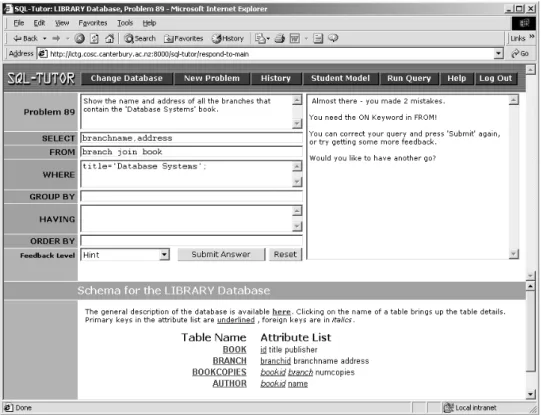Click into the GROUP BY field
This screenshot has width=541, height=415.
click(x=191, y=196)
